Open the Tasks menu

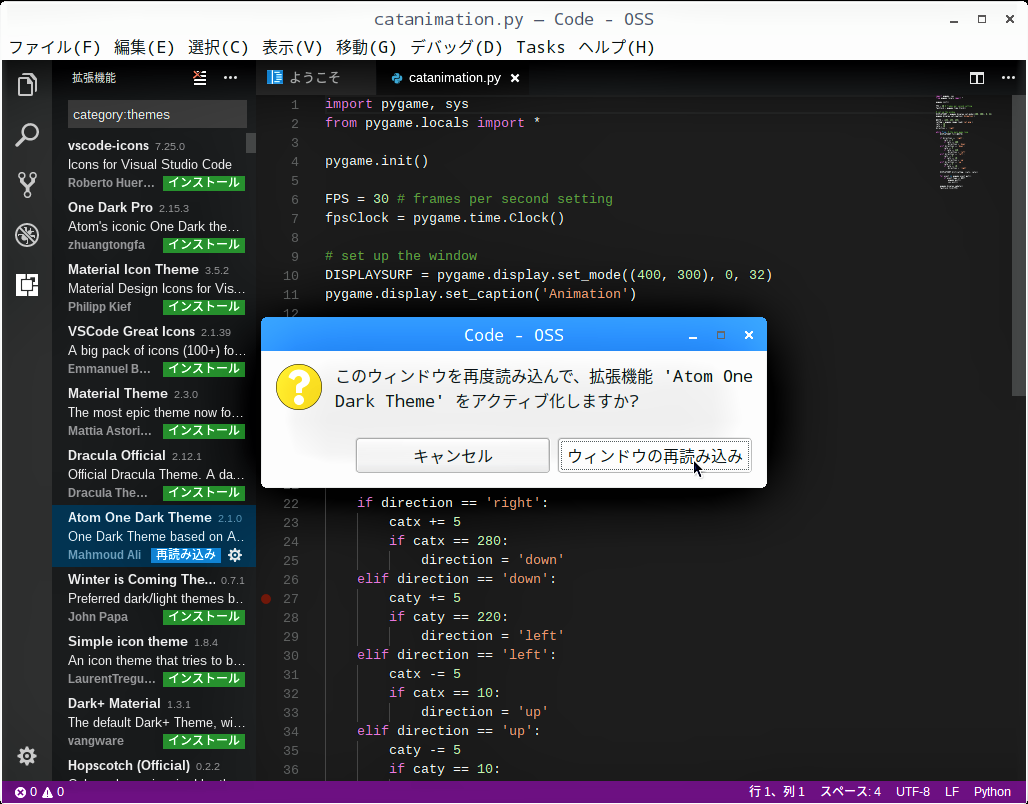tap(540, 47)
